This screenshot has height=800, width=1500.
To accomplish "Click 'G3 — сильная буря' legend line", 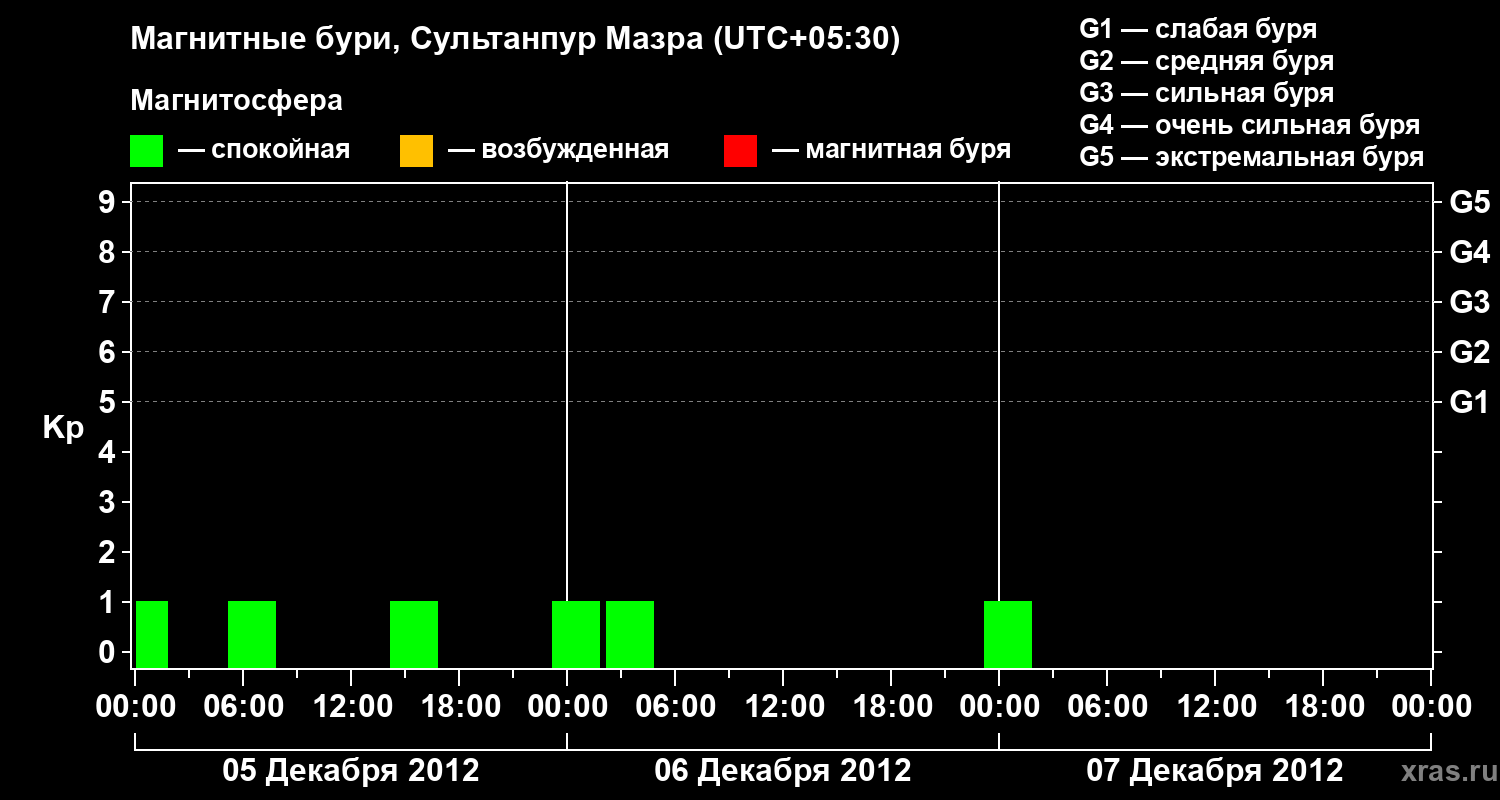I will 1206,94.
